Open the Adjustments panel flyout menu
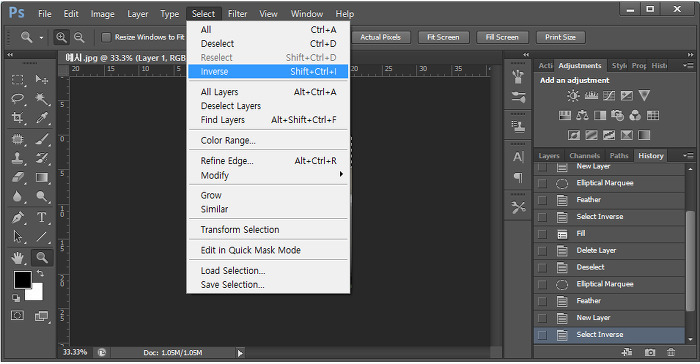This screenshot has height=364, width=700. coord(688,65)
